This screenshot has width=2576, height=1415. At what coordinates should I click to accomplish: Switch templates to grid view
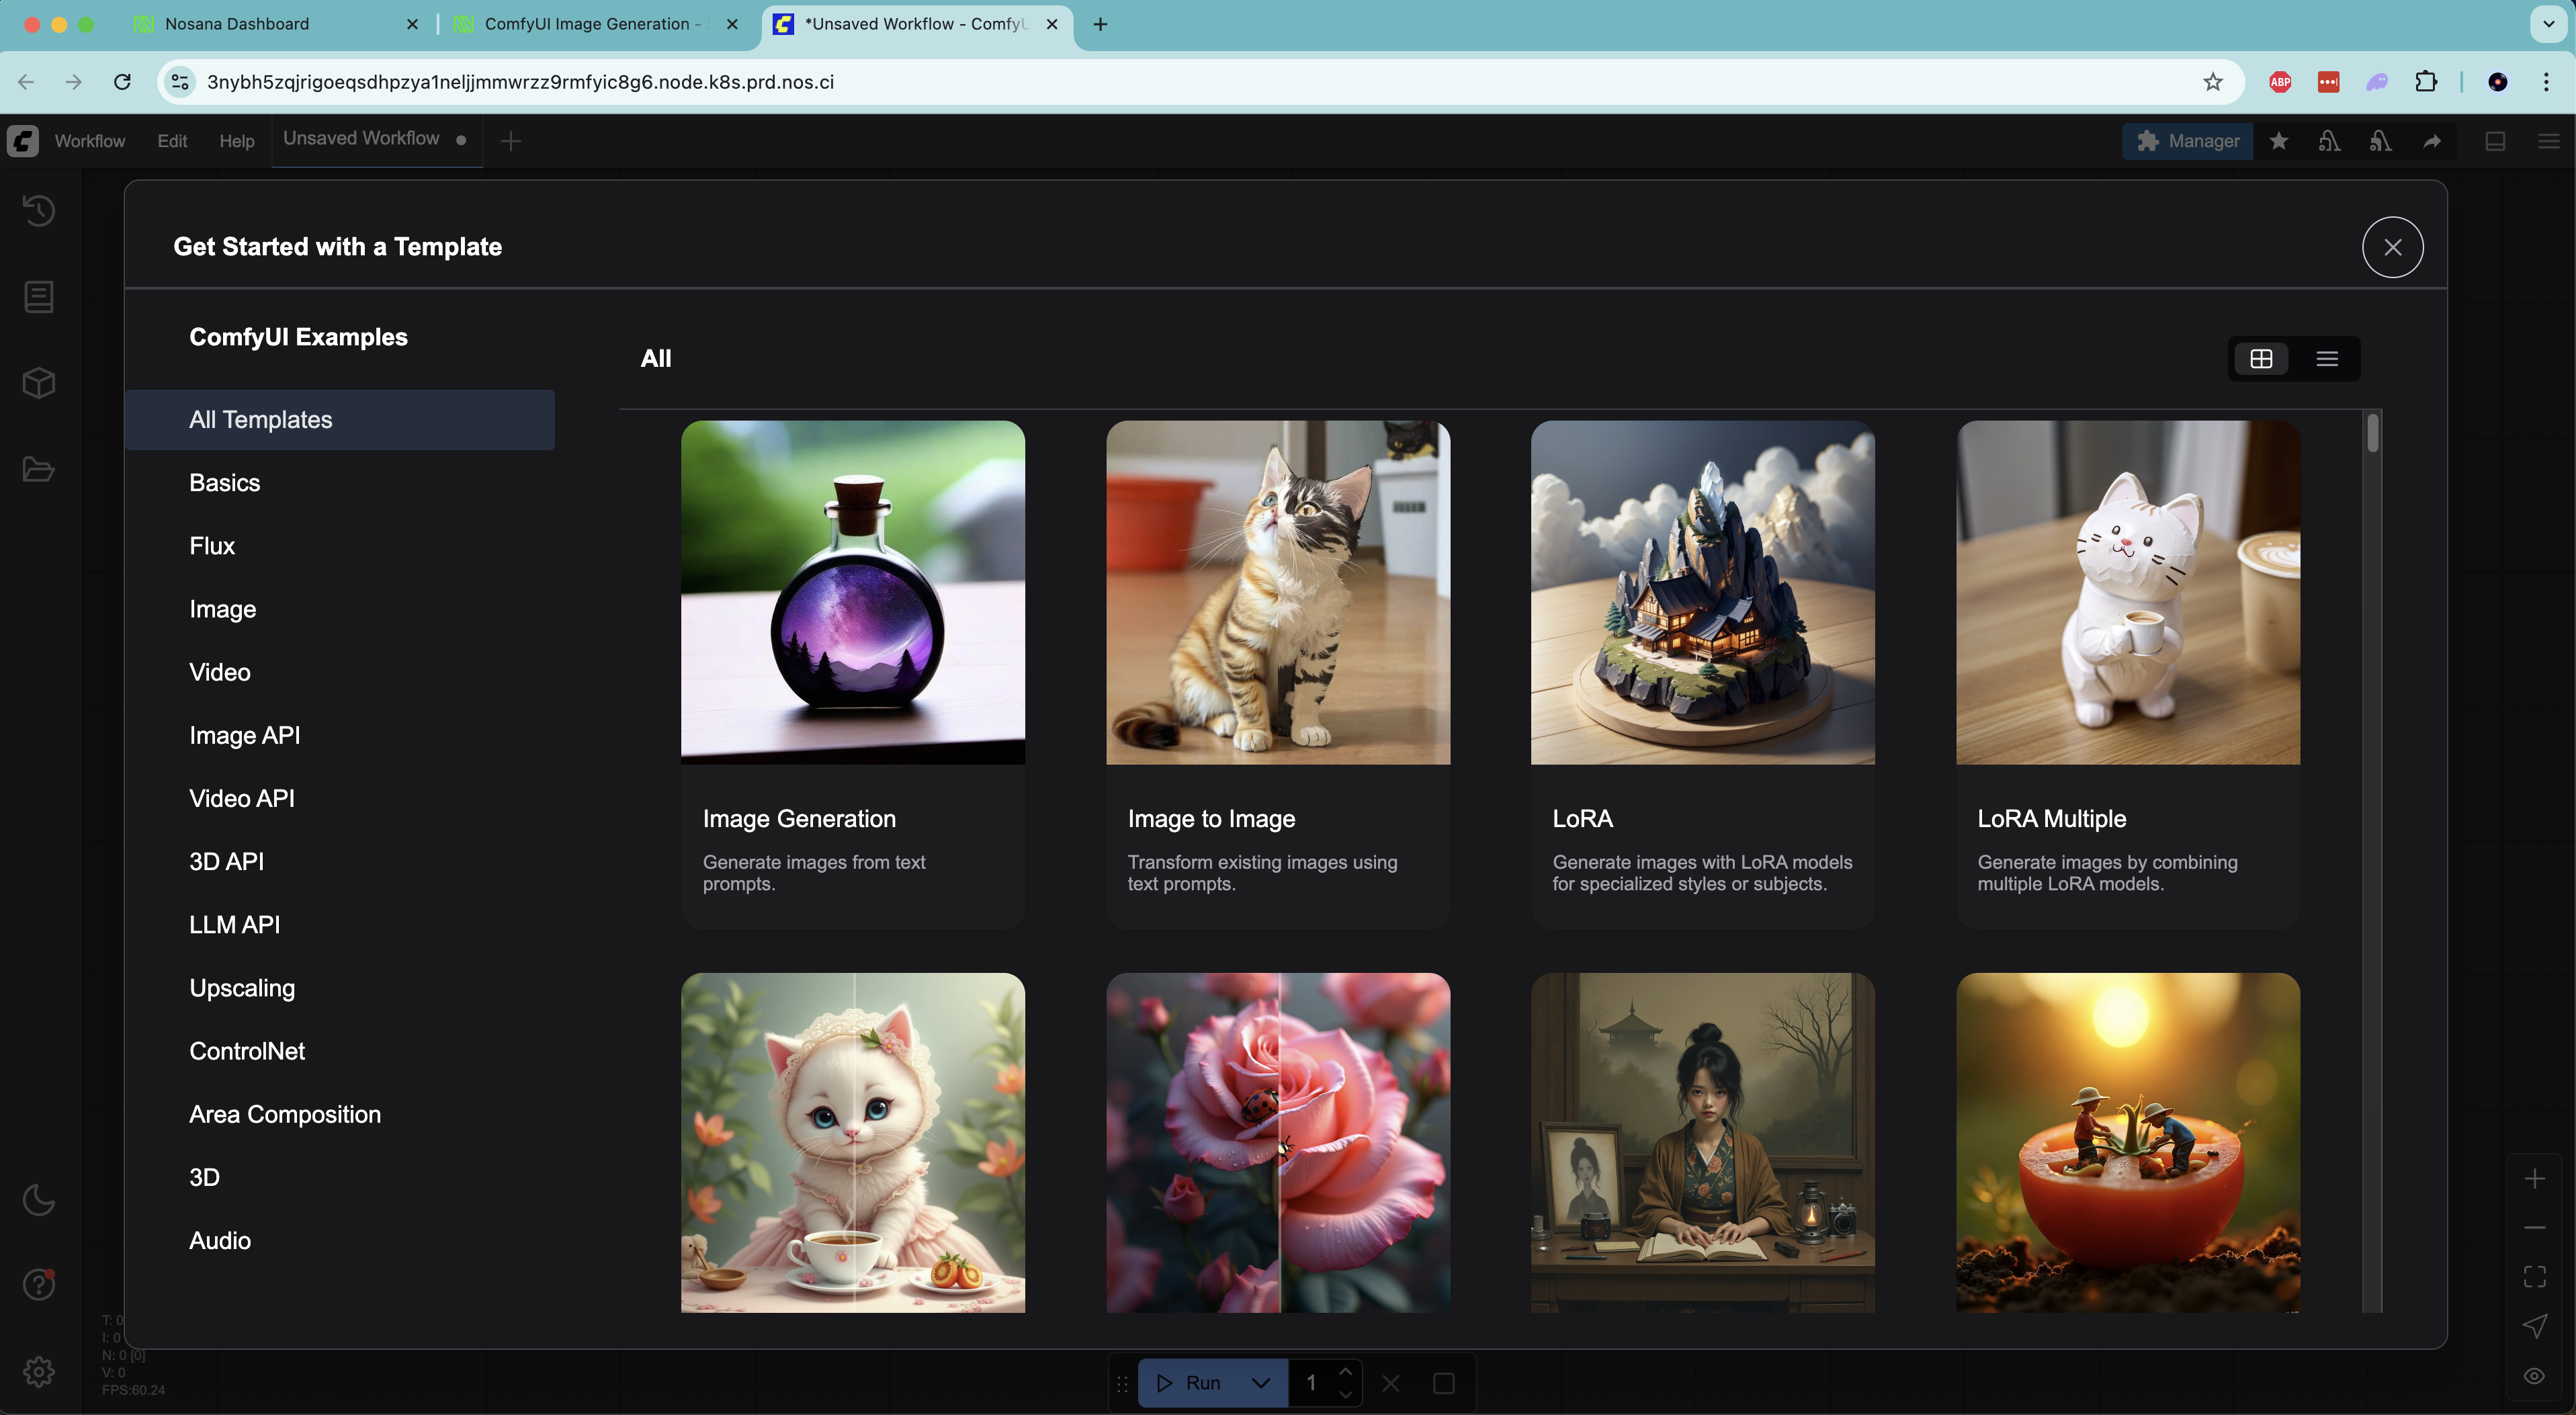pyautogui.click(x=2261, y=359)
